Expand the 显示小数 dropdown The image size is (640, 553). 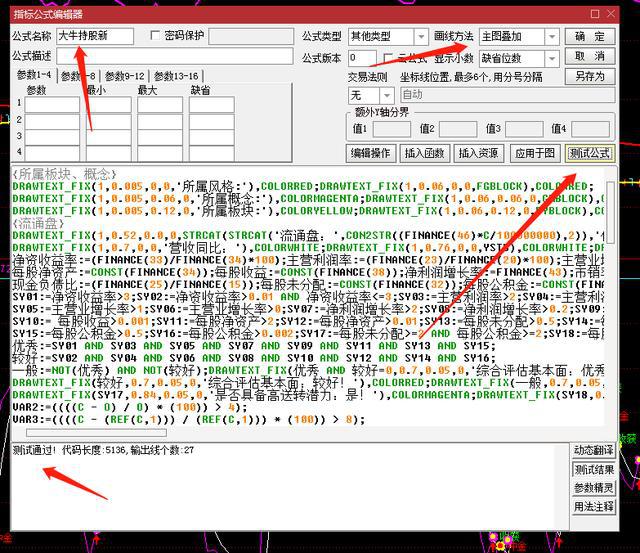552,59
